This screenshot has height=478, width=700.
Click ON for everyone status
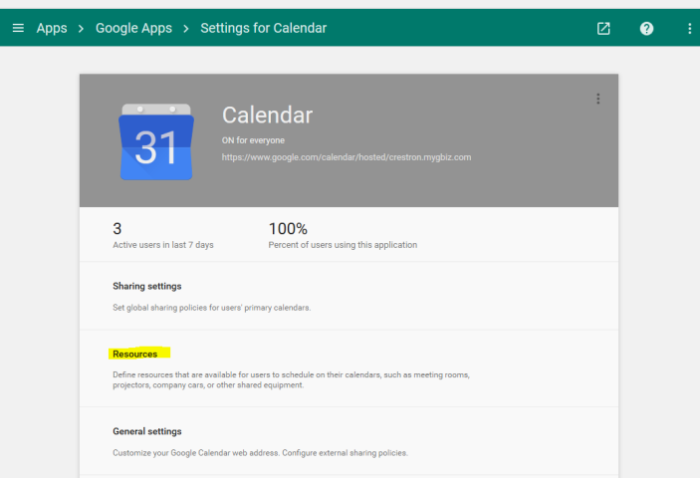pos(253,140)
